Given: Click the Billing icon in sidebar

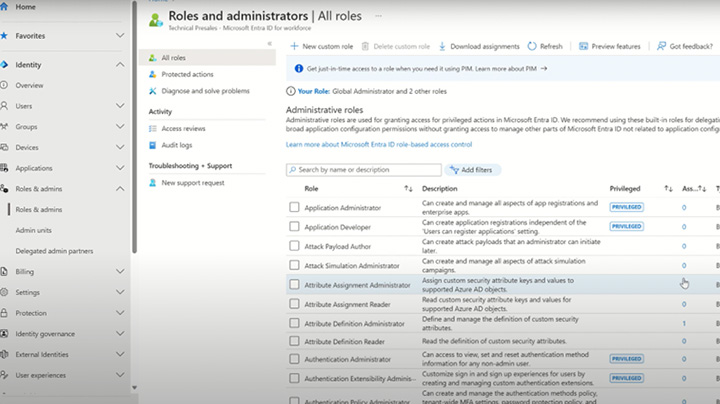Looking at the screenshot, I should coord(4,272).
